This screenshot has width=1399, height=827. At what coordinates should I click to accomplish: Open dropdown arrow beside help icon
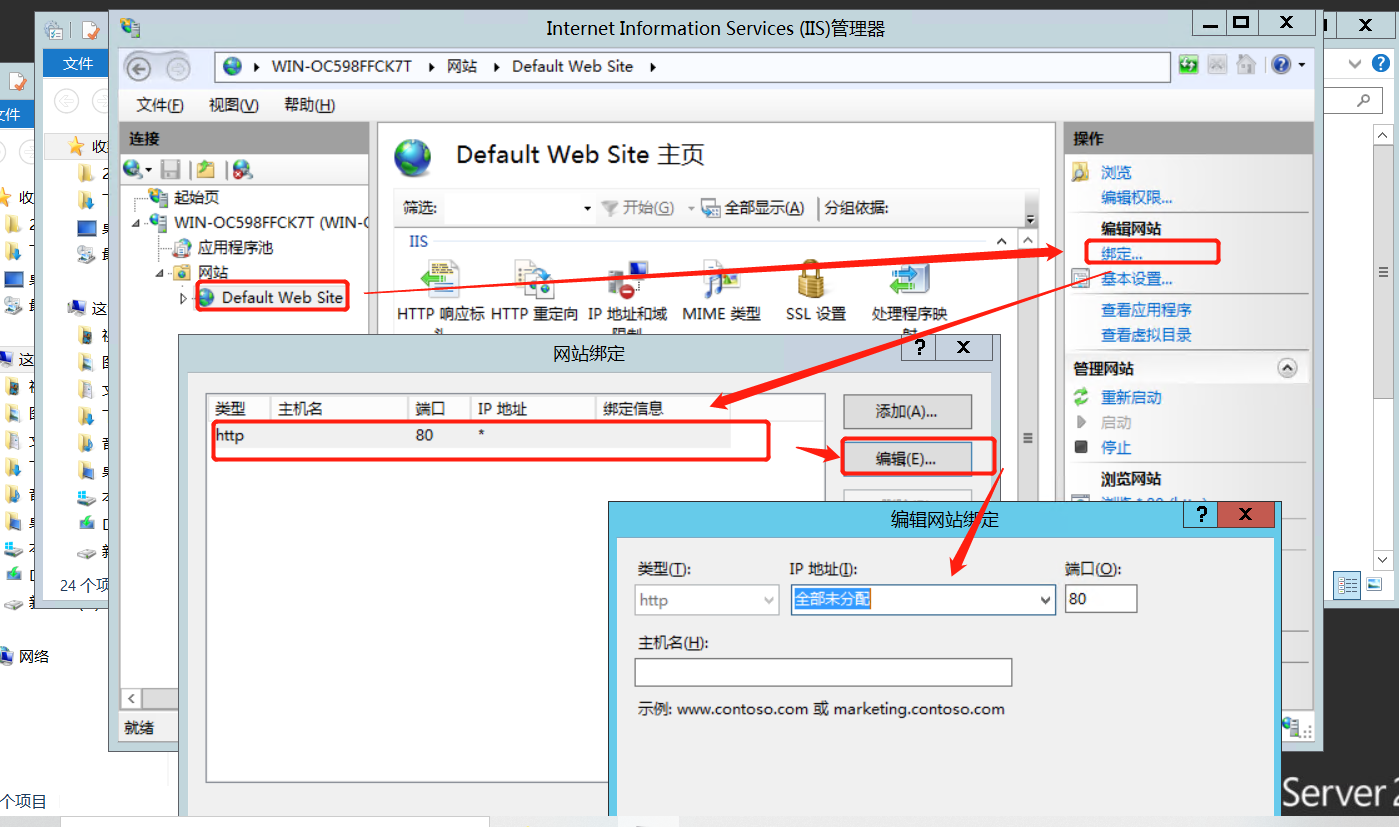pos(1301,65)
